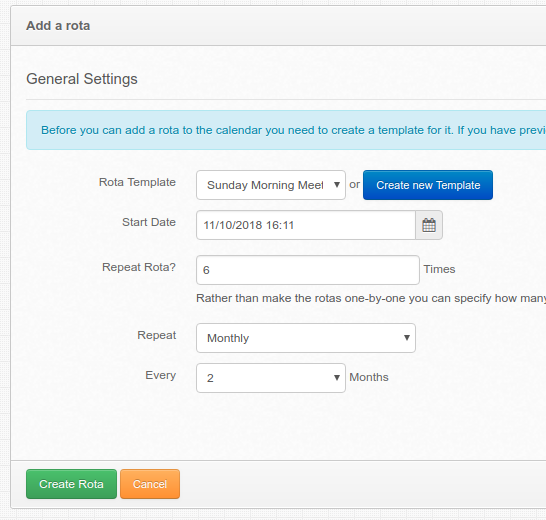The image size is (546, 520).
Task: Expand the Repeat Monthly dropdown
Action: pyautogui.click(x=306, y=338)
